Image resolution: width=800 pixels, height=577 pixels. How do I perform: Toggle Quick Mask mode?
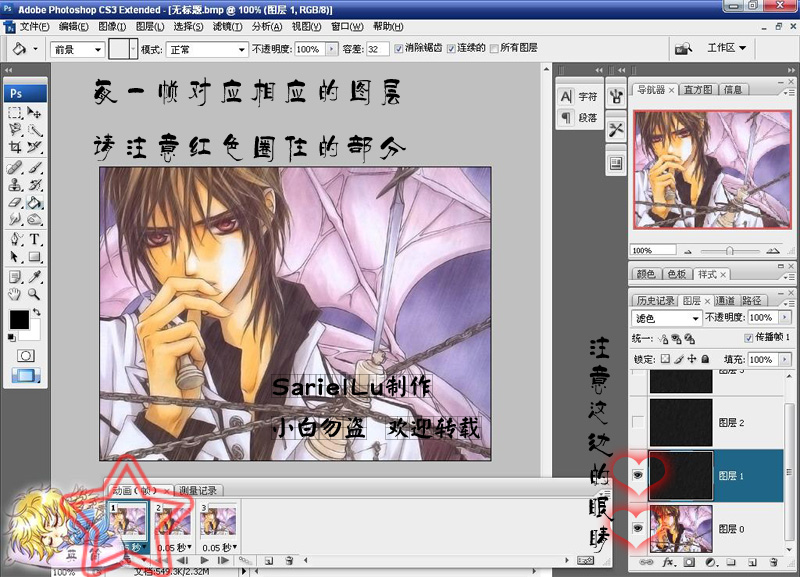[x=26, y=356]
